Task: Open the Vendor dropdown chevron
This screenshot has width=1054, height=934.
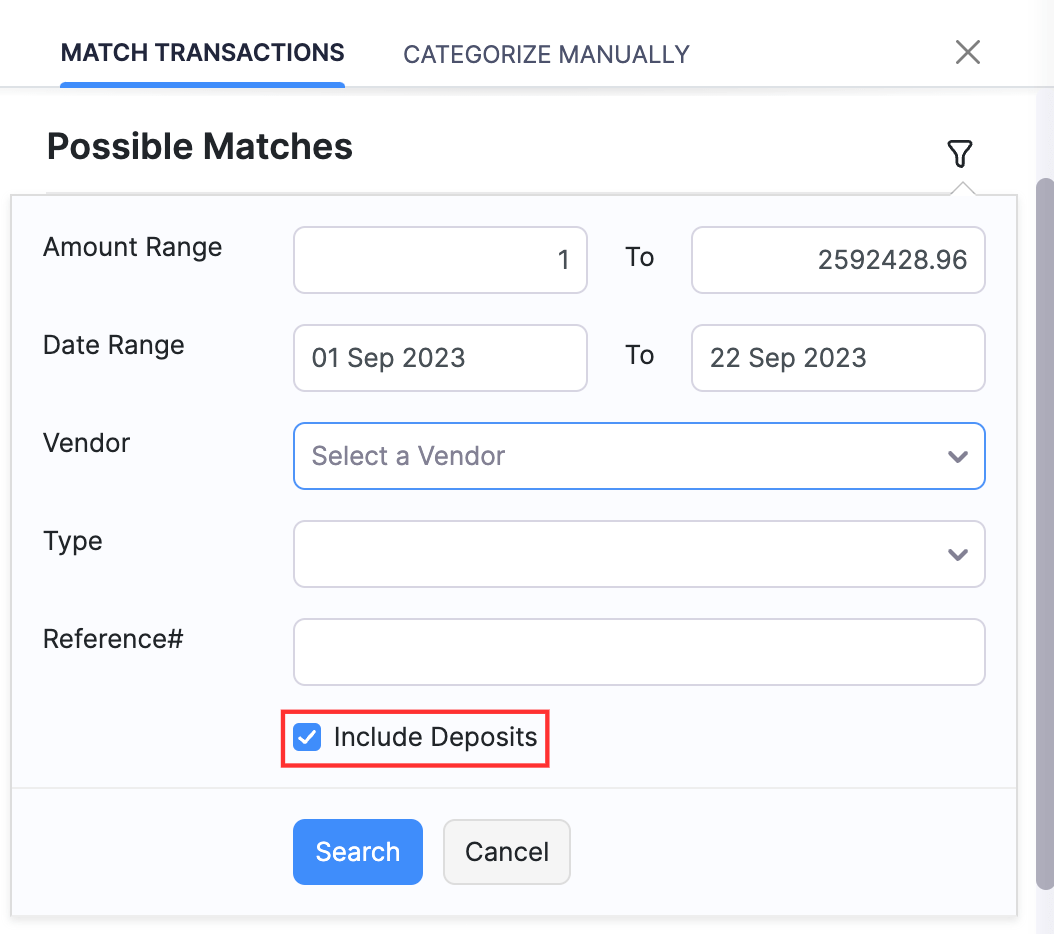Action: (x=958, y=456)
